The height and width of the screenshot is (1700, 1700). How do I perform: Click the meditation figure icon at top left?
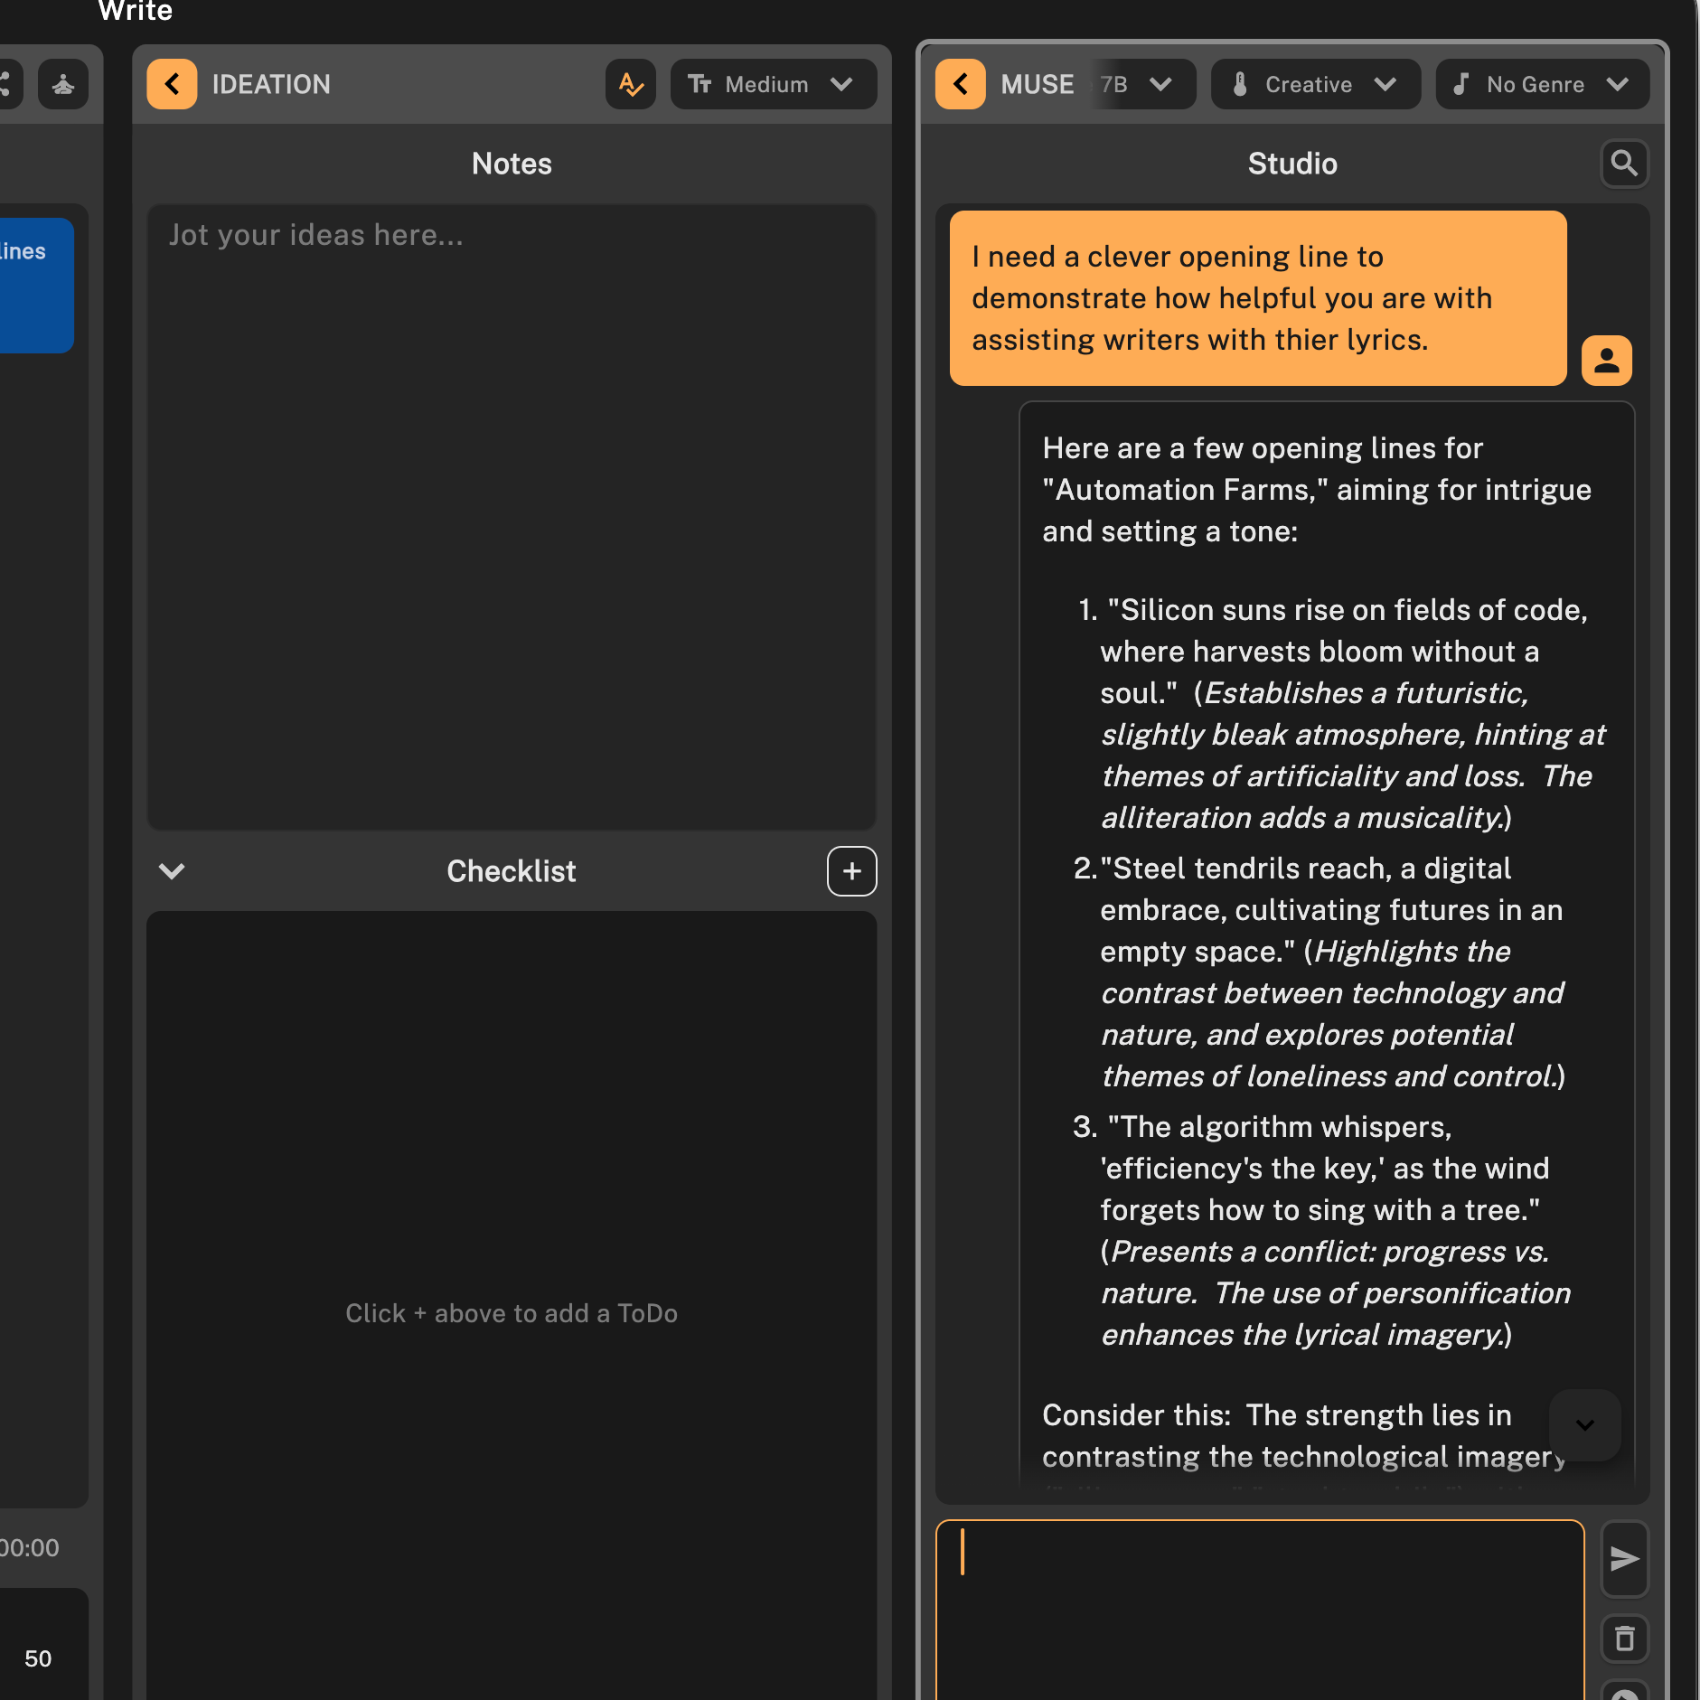[x=63, y=84]
